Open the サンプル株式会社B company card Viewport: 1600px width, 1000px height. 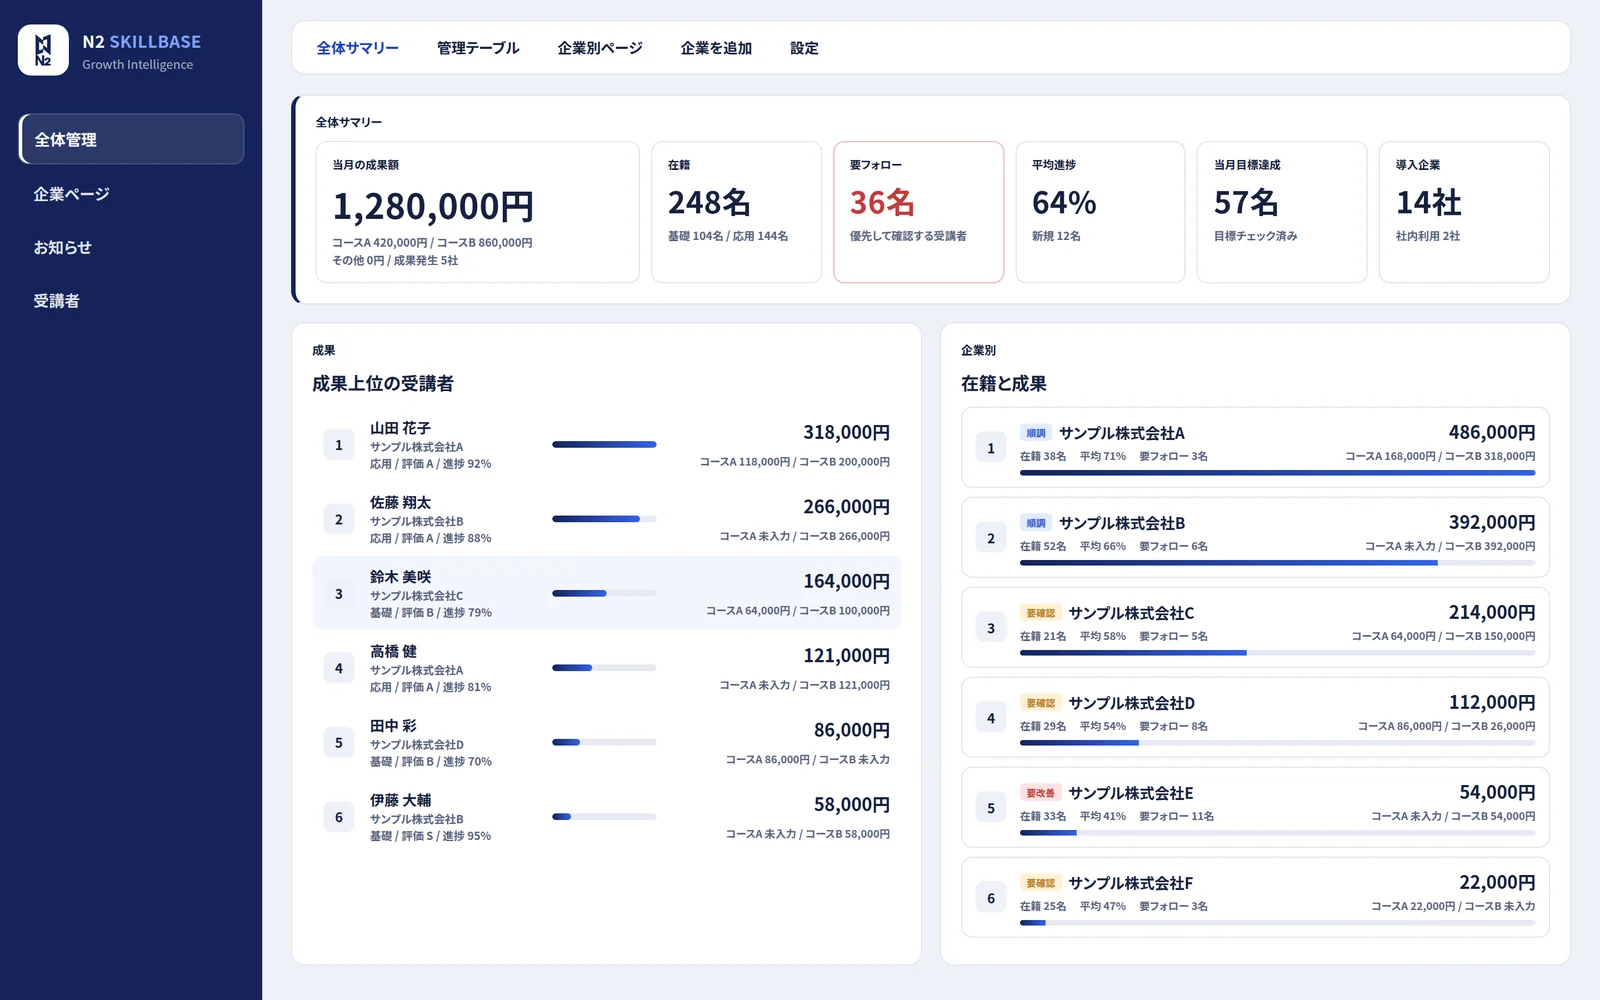[x=1255, y=537]
